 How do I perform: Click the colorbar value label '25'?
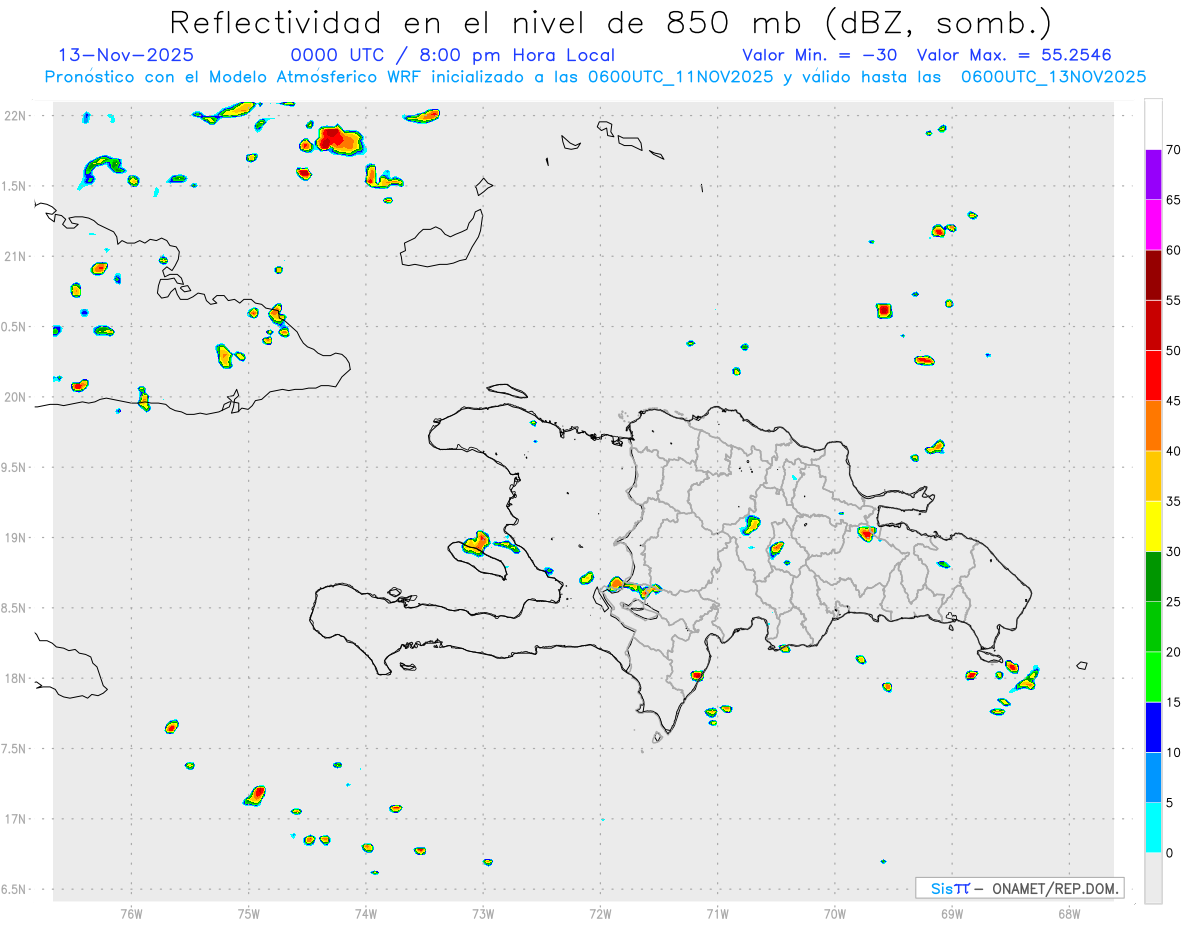click(x=1174, y=602)
